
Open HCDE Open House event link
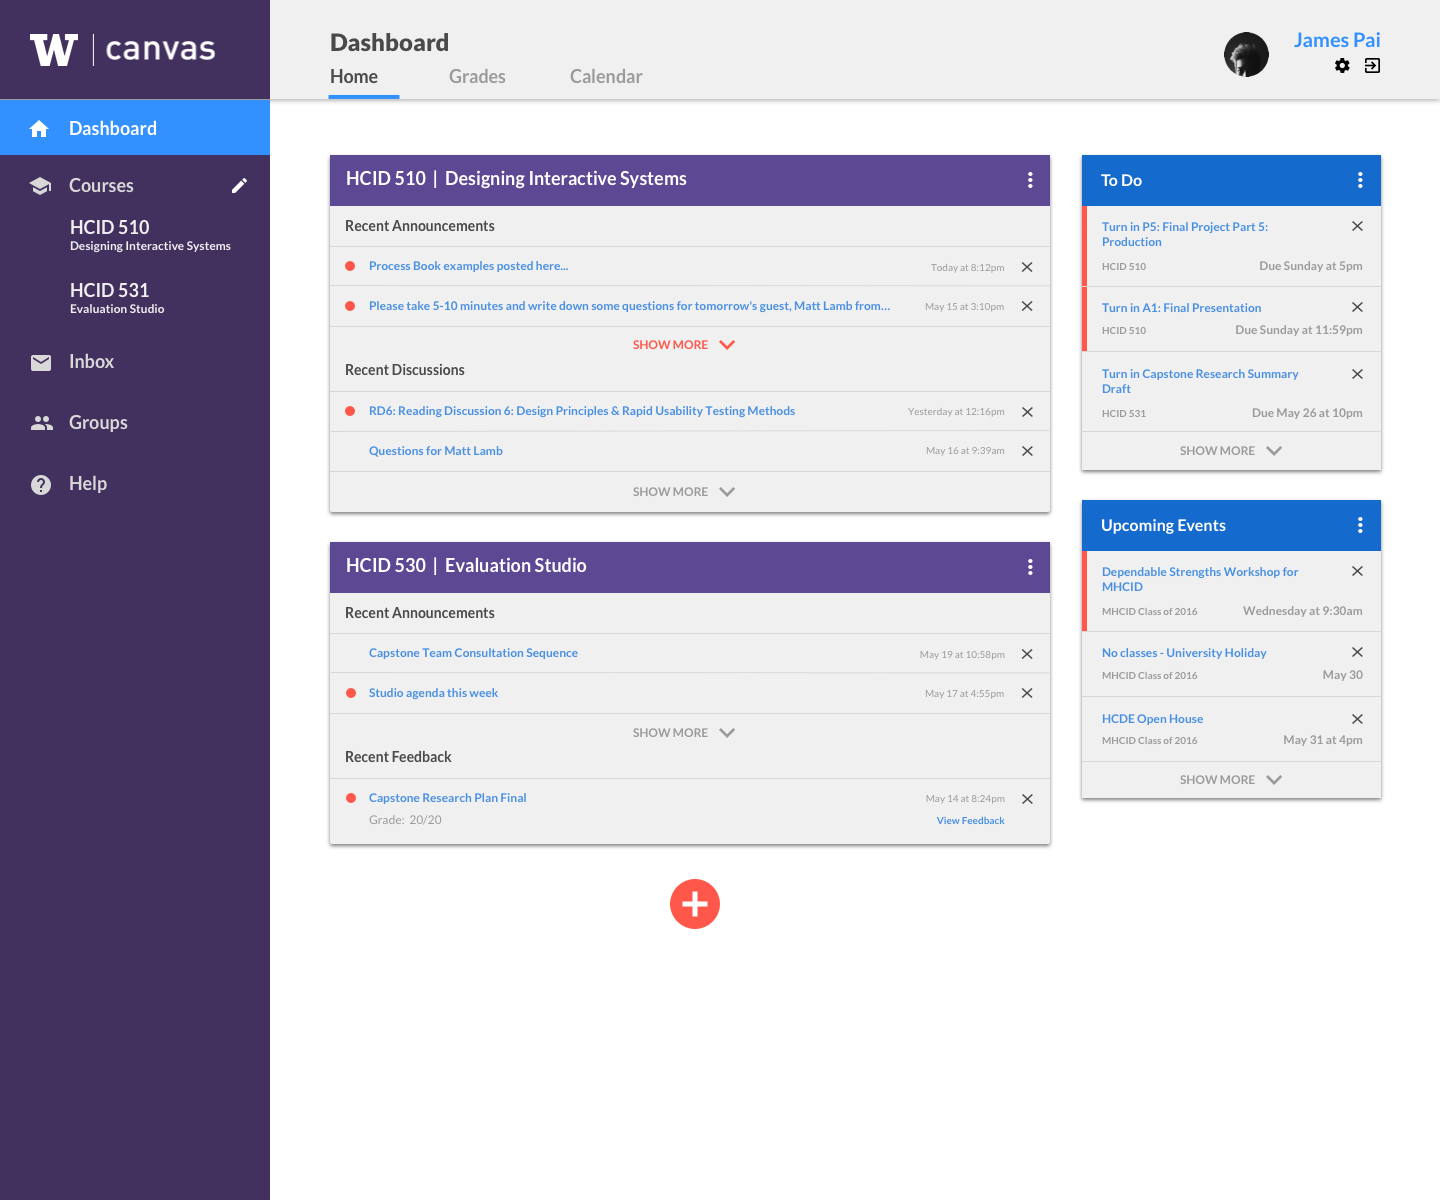pos(1152,719)
